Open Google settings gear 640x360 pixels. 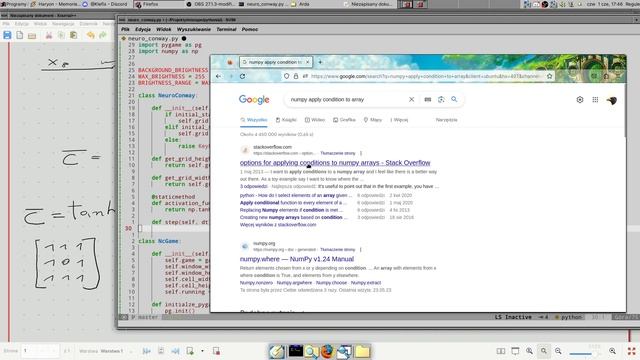(580, 100)
